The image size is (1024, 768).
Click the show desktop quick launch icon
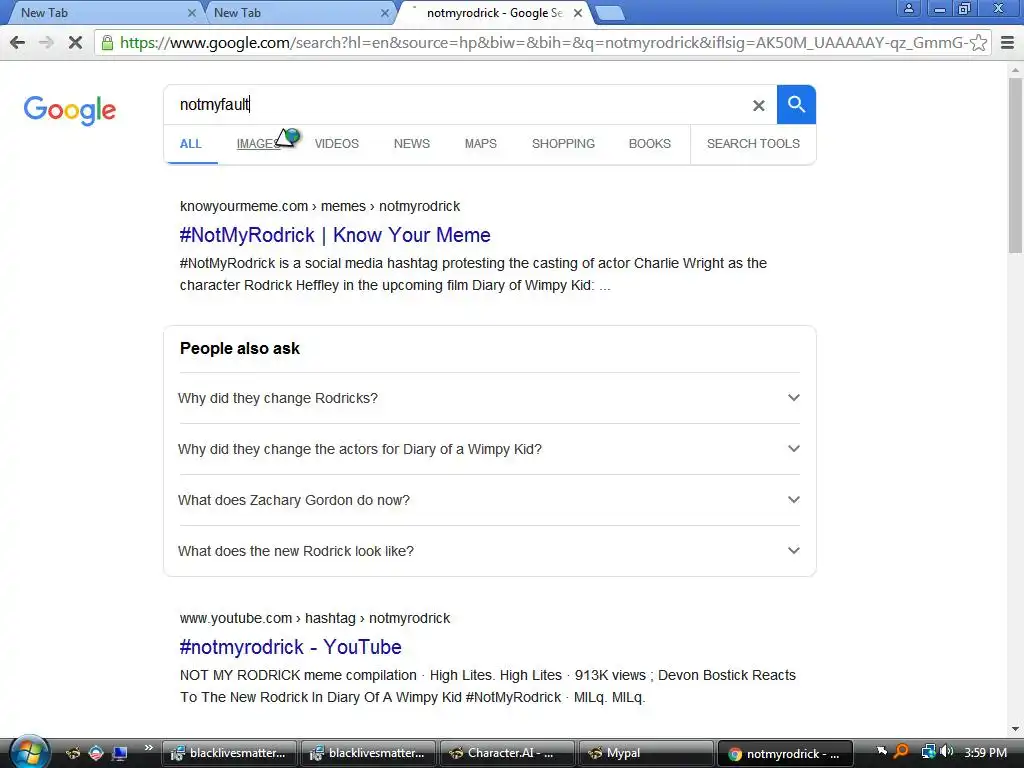120,753
